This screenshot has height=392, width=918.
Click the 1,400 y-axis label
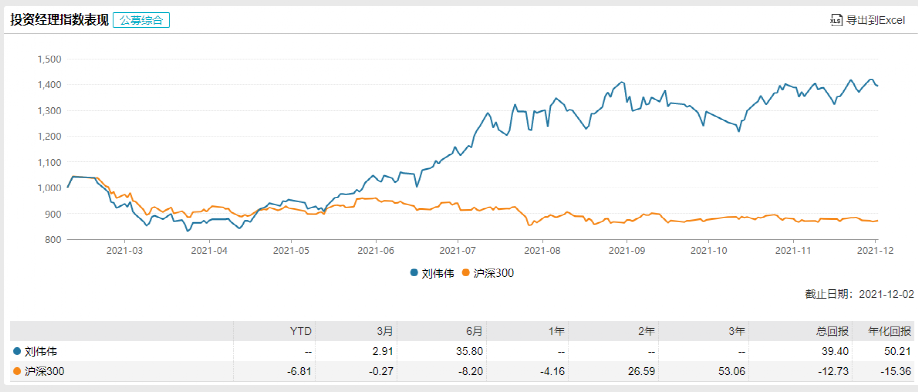49,85
